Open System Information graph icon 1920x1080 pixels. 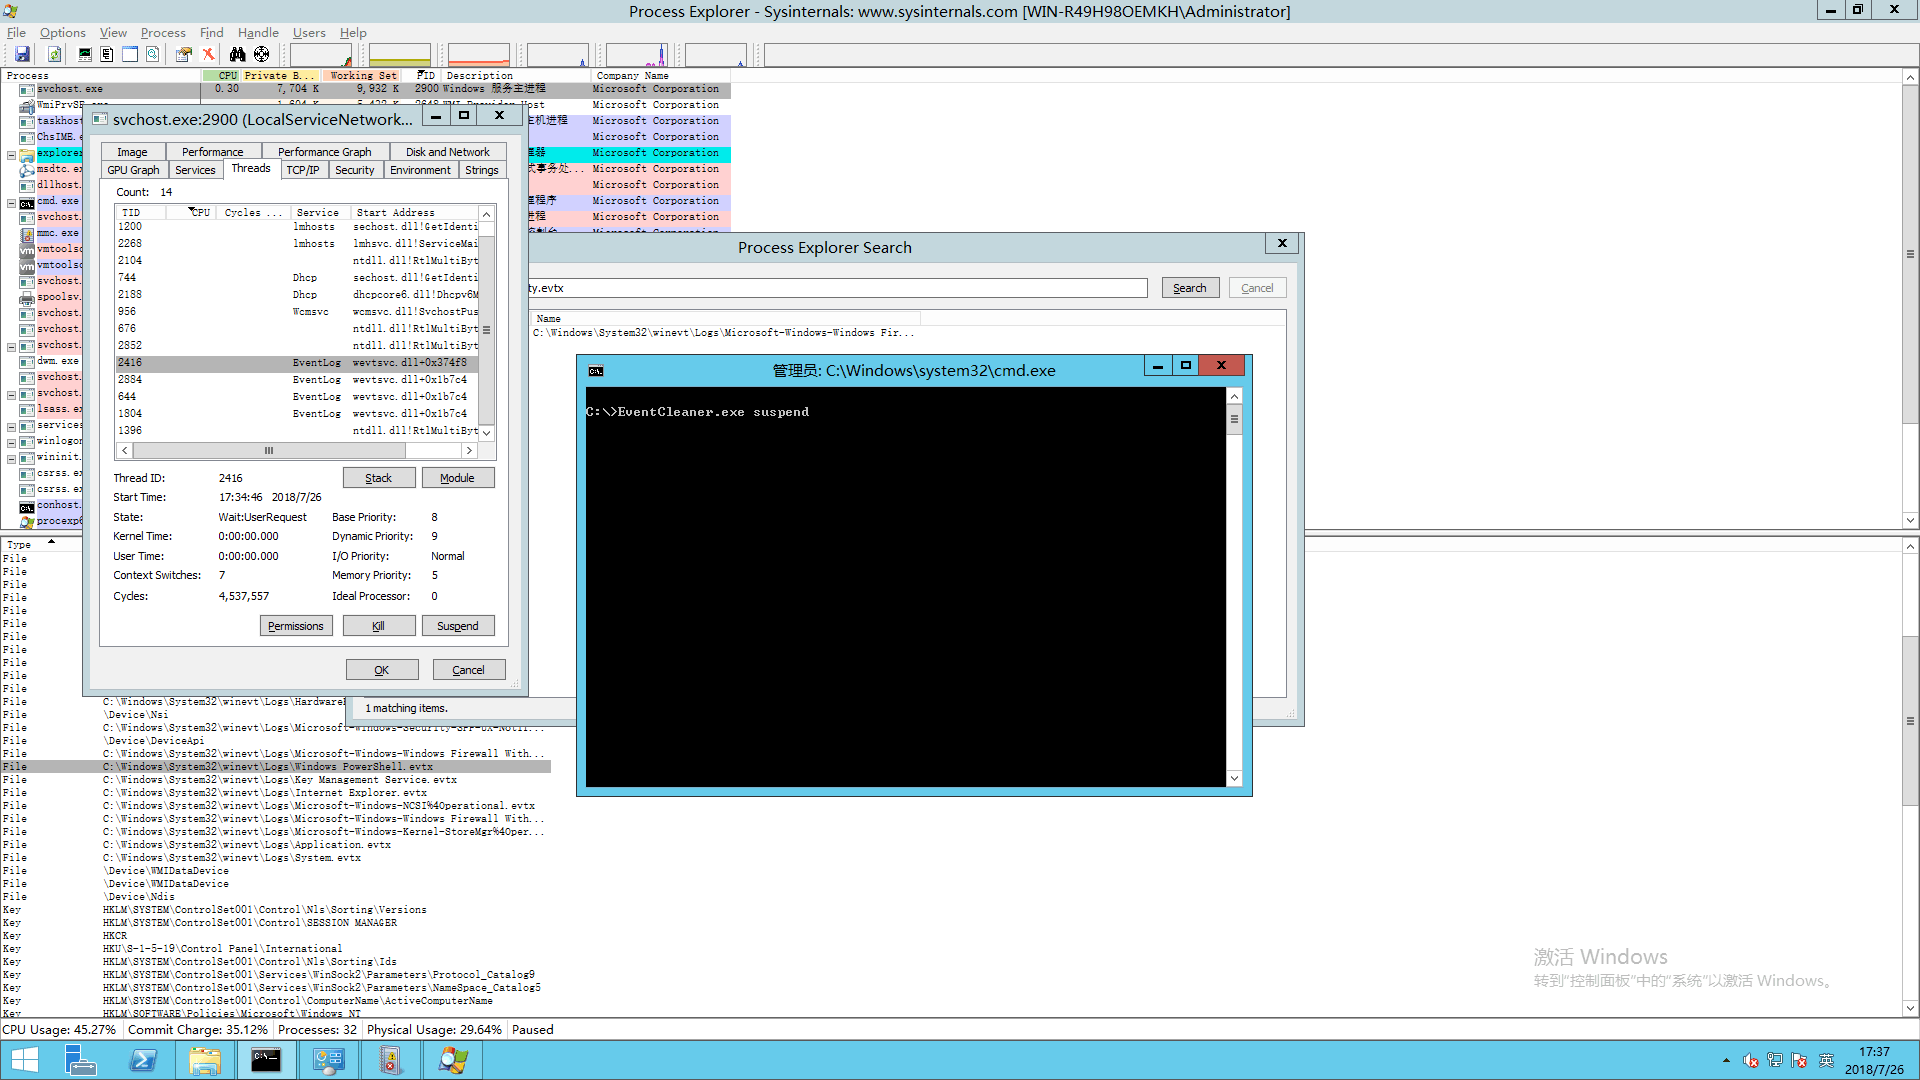coord(85,54)
